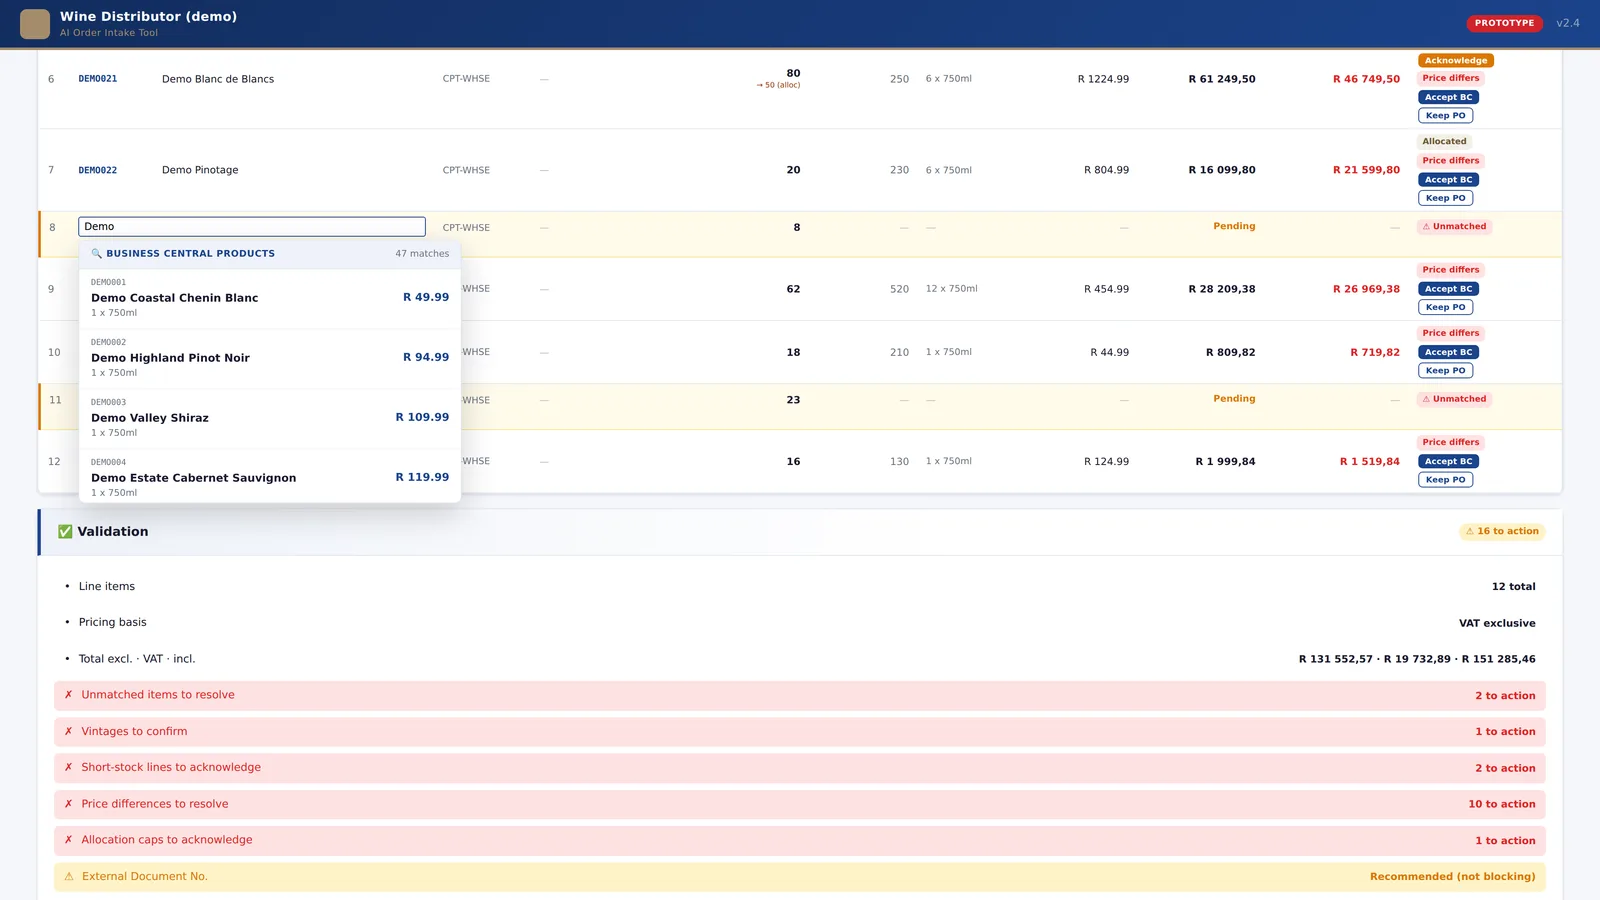Click the green check icon beside Validation
The width and height of the screenshot is (1600, 900).
pos(65,532)
